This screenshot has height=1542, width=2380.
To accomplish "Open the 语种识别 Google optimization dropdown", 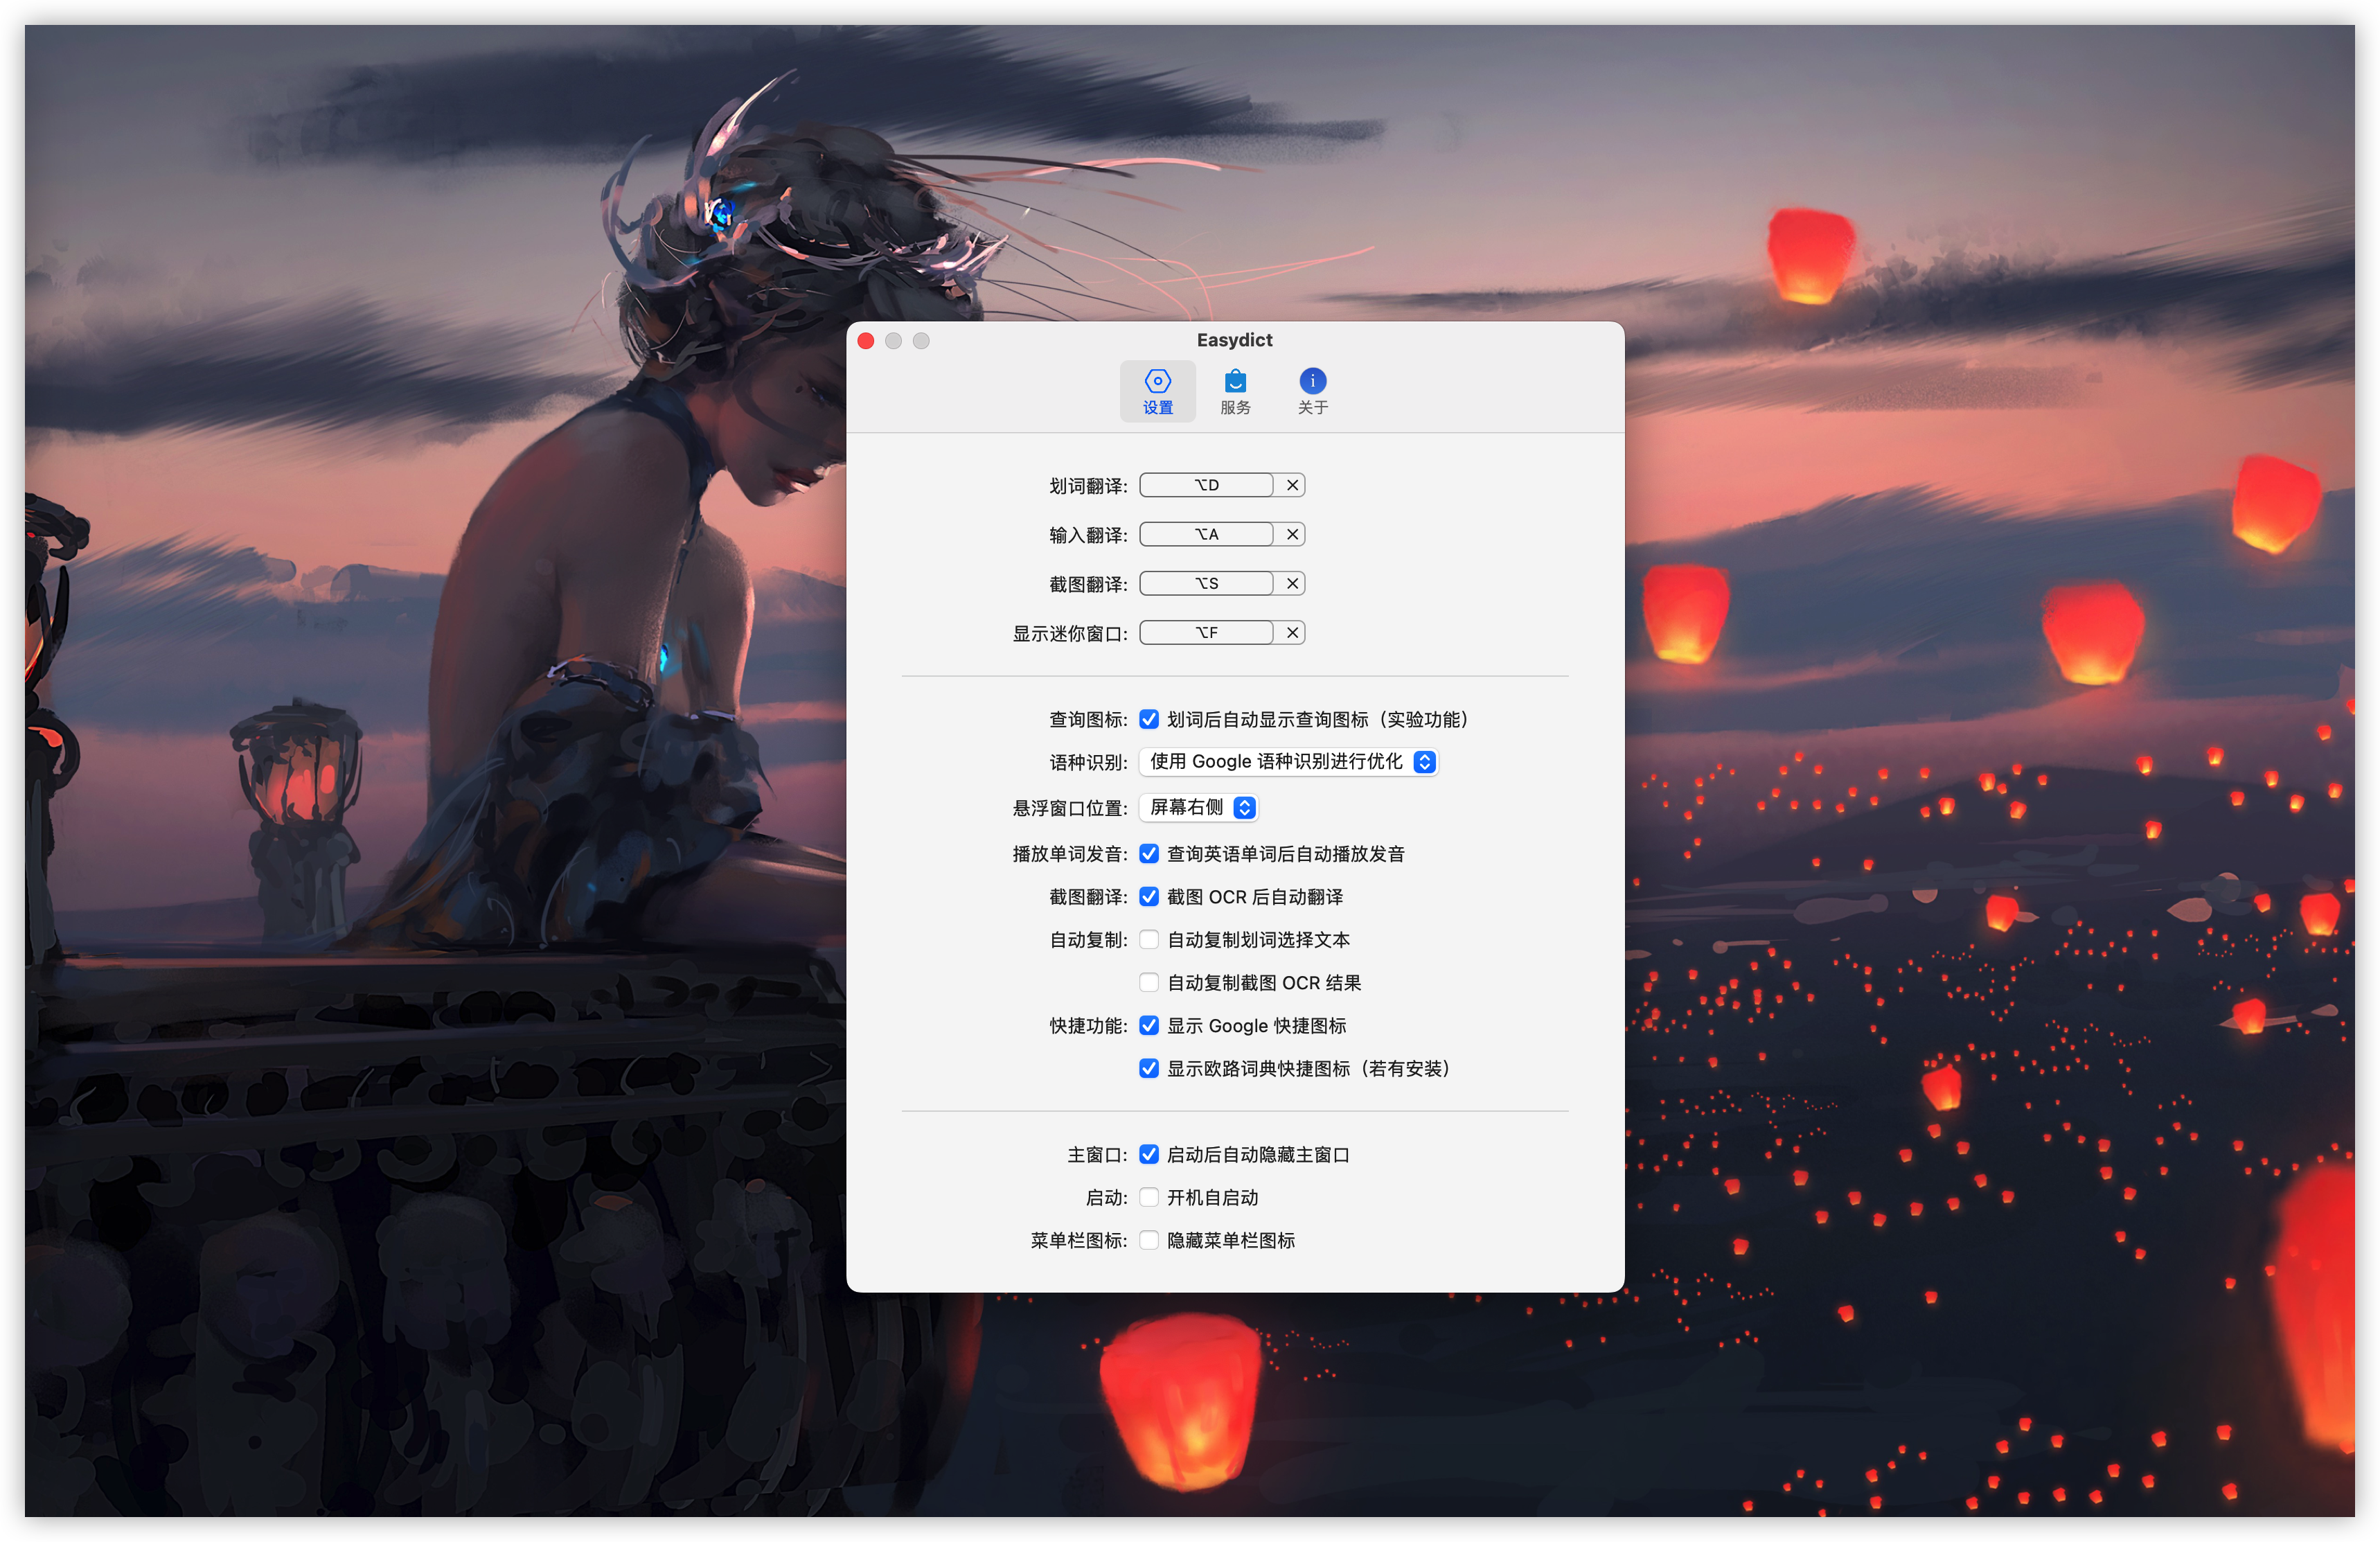I will [1288, 762].
